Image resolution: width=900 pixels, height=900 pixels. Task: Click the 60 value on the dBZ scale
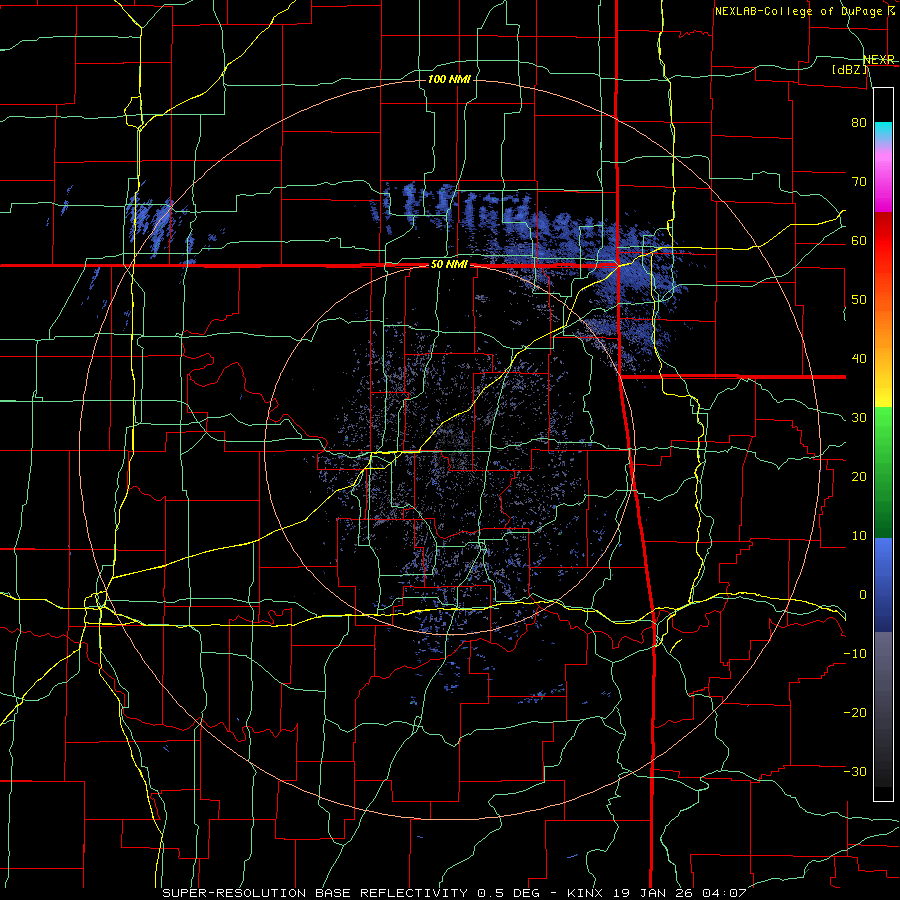[x=859, y=240]
